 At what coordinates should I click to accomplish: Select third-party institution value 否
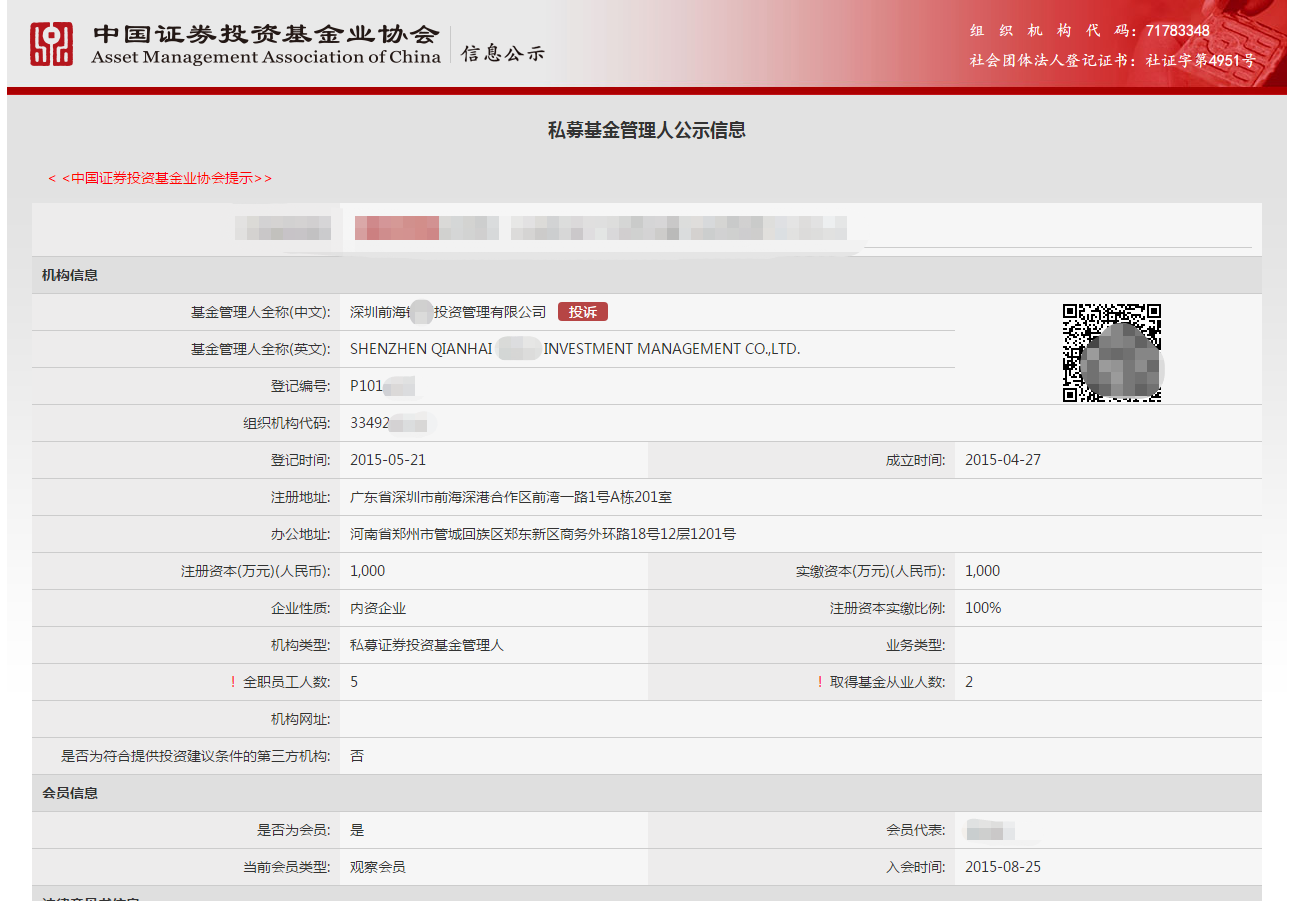(x=357, y=756)
